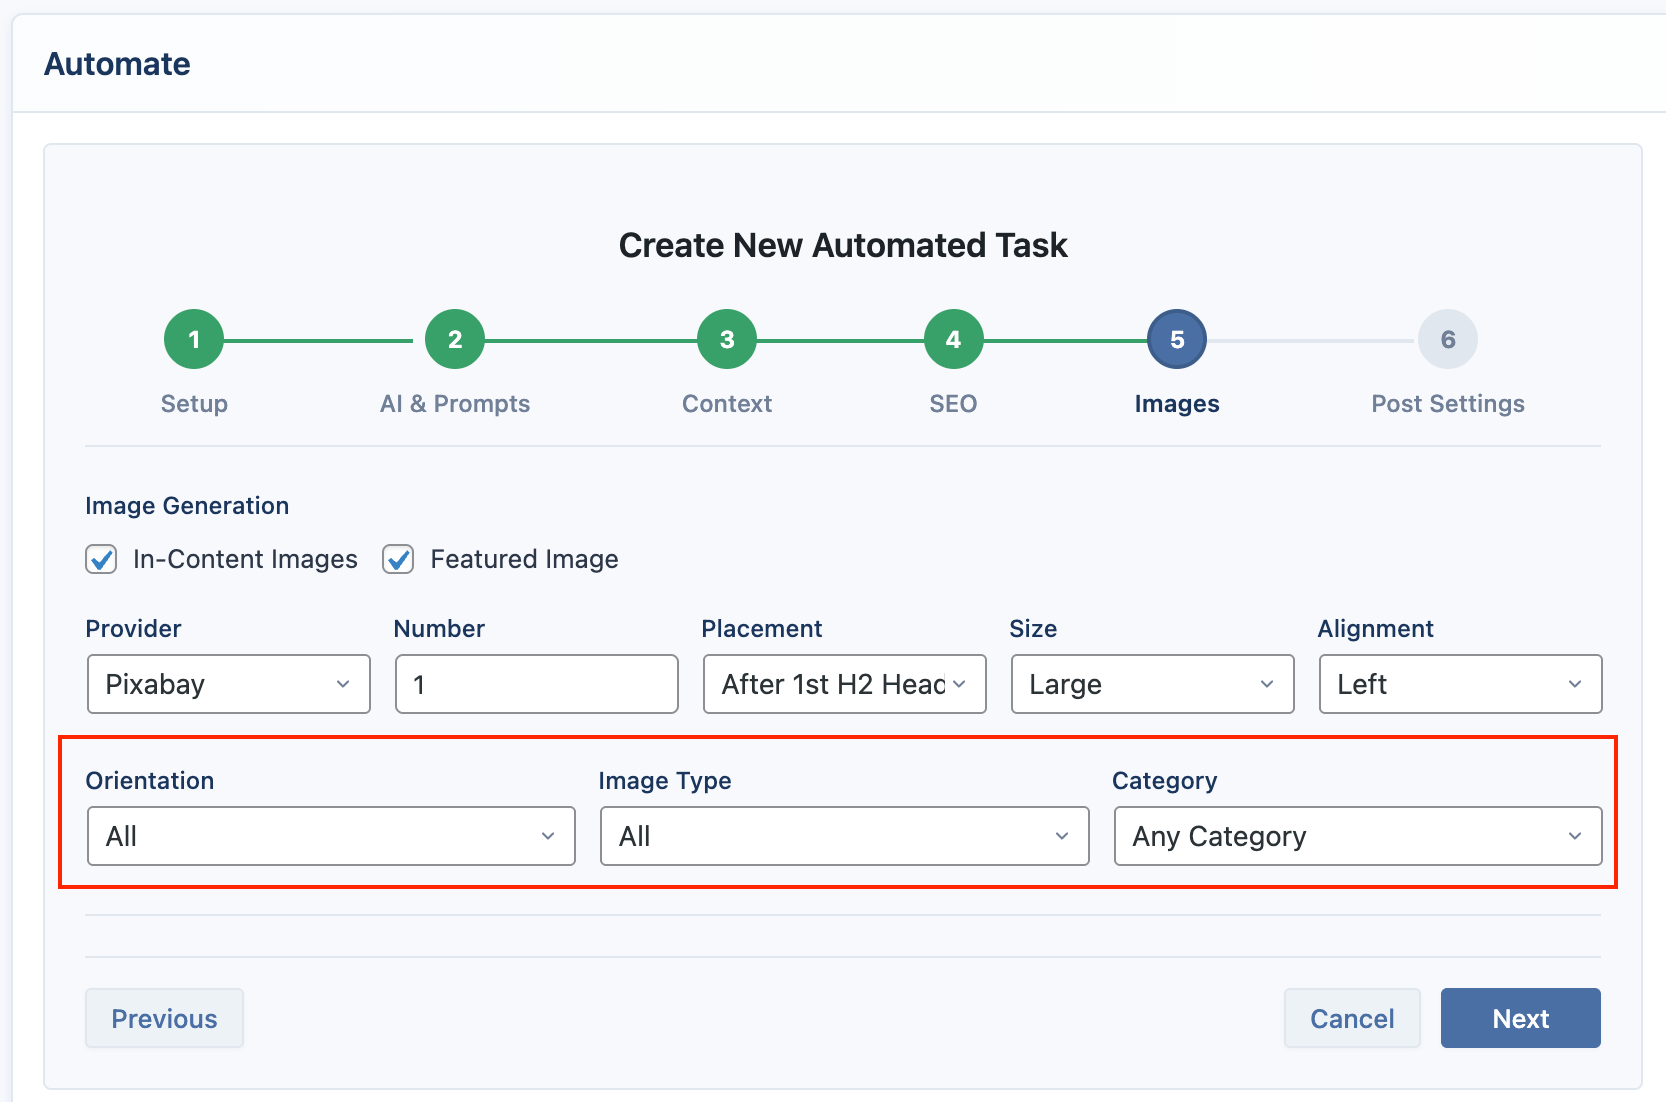
Task: Open step 4 SEO circle
Action: [953, 340]
